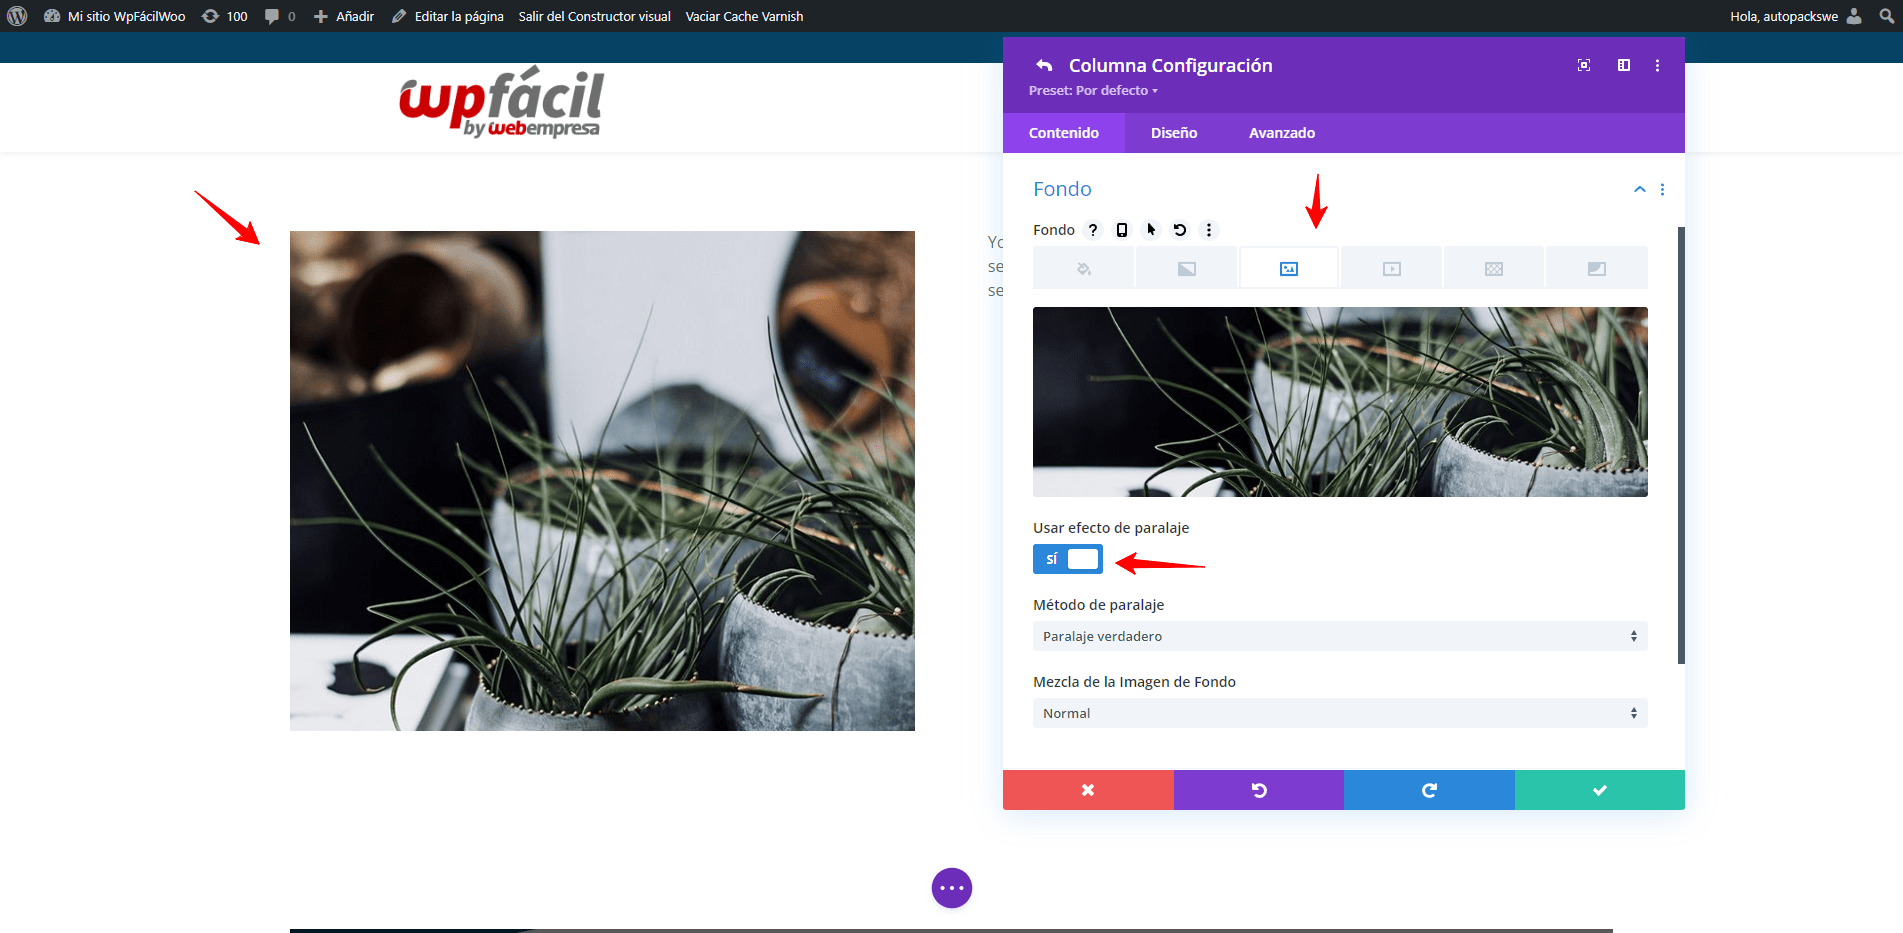Click the green save checkmark button
This screenshot has width=1903, height=933.
1599,790
